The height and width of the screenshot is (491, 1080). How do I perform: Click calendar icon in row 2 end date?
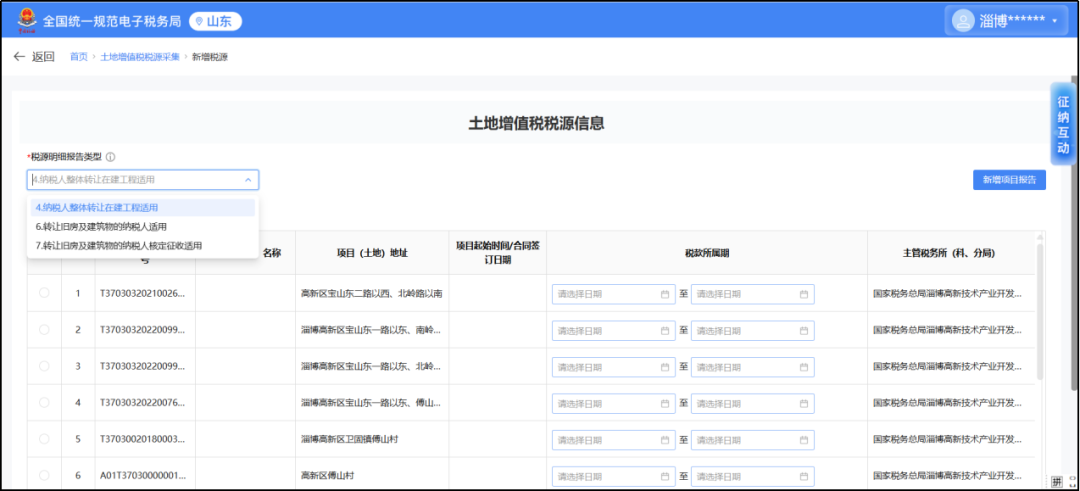803,330
